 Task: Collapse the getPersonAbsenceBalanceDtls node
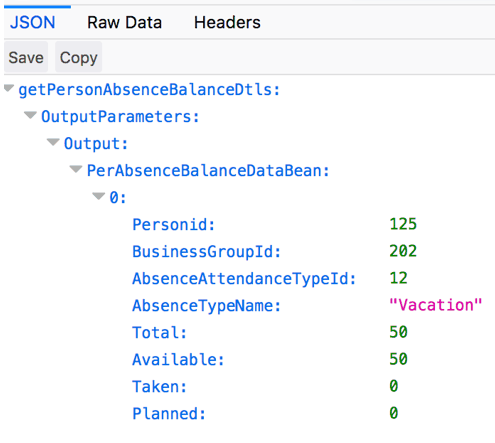tap(9, 89)
